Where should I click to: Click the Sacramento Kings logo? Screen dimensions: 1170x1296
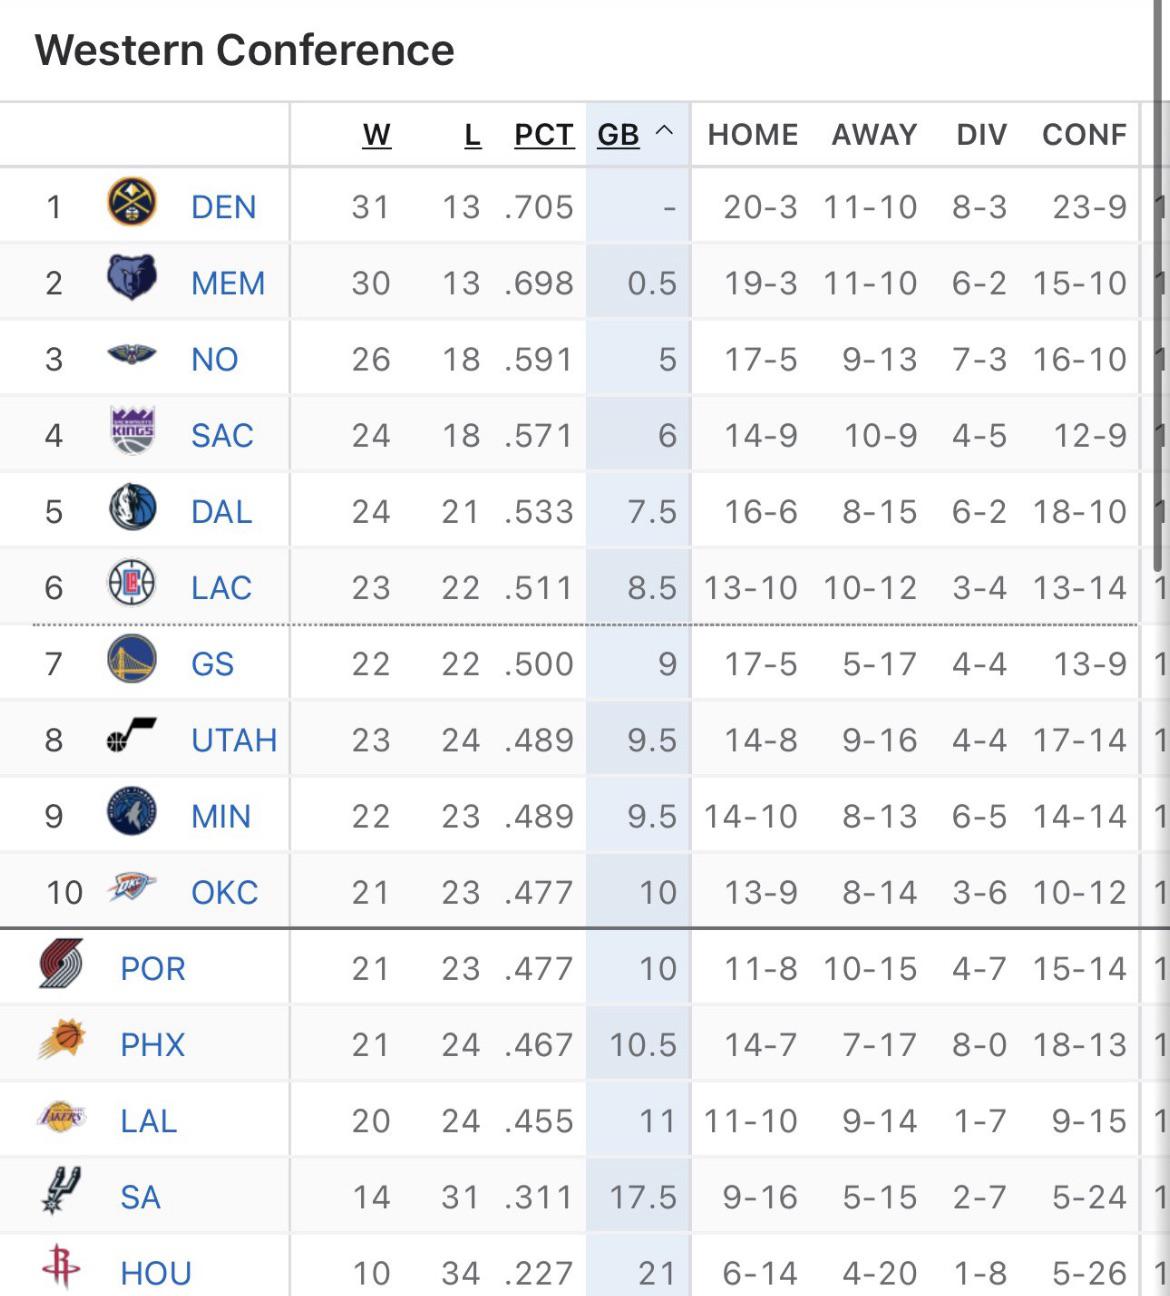point(131,431)
